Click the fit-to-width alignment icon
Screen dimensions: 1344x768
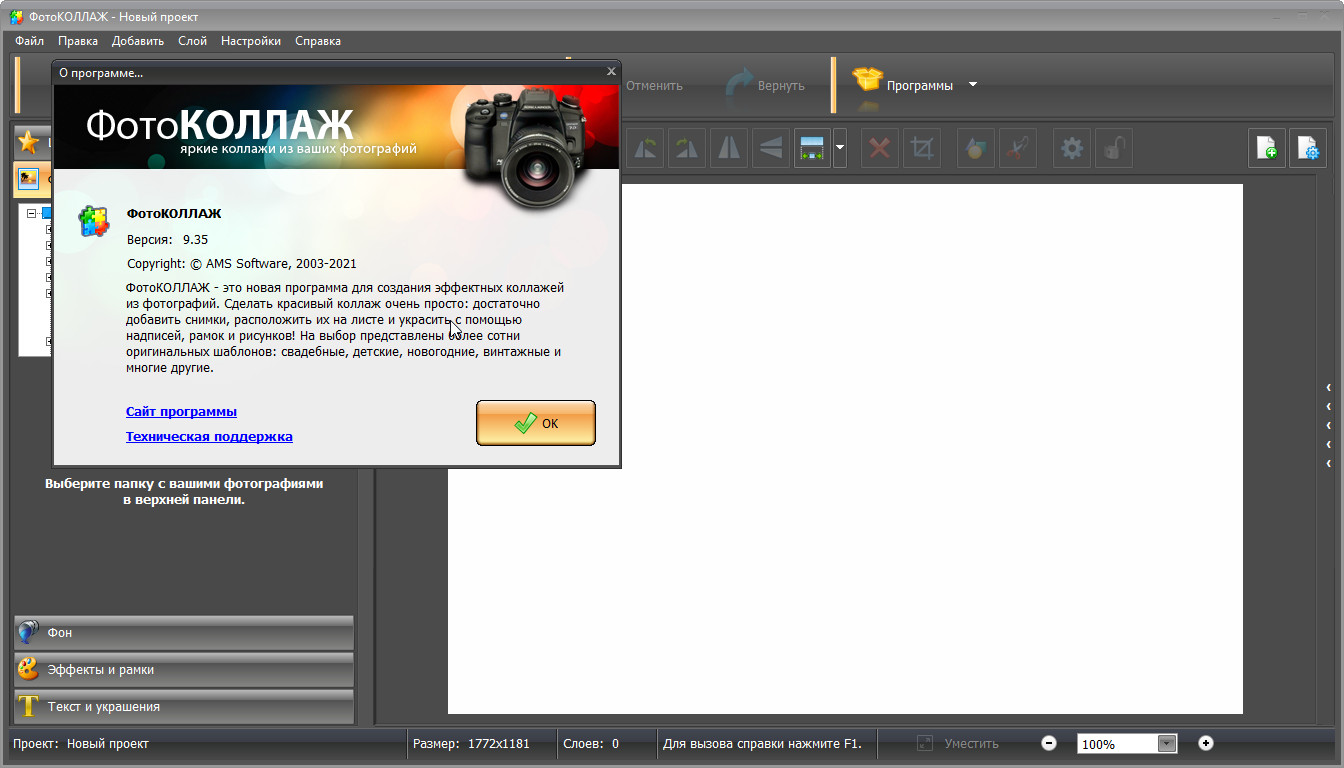pyautogui.click(x=812, y=149)
